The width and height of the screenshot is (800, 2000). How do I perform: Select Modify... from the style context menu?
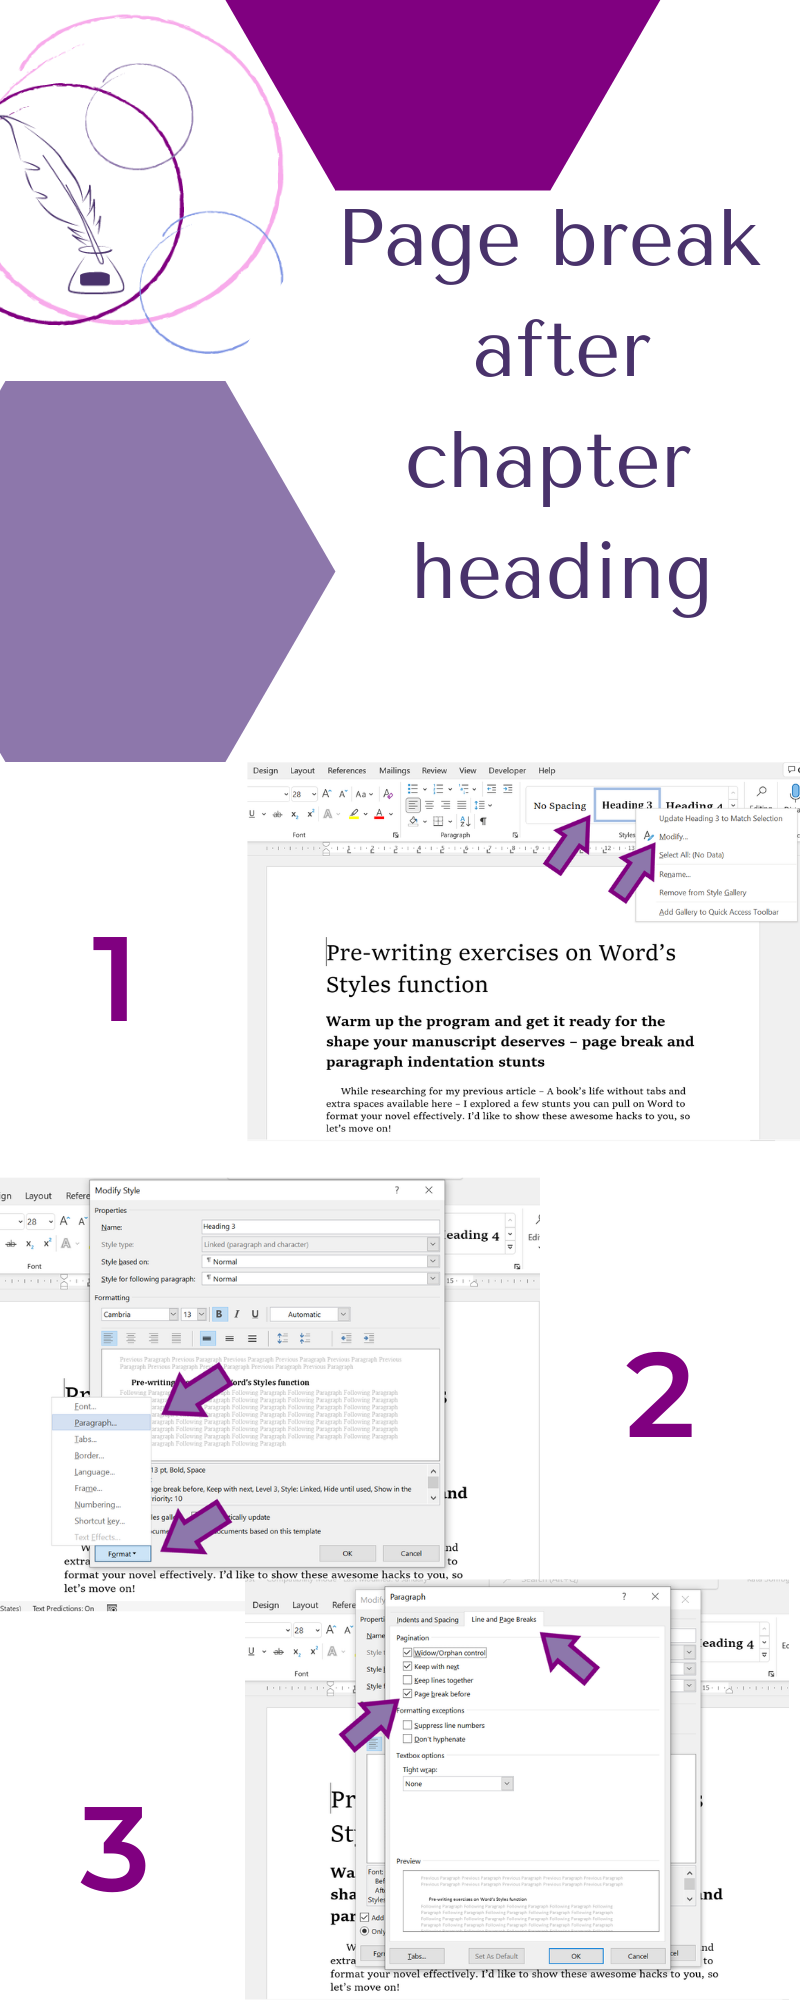(673, 836)
